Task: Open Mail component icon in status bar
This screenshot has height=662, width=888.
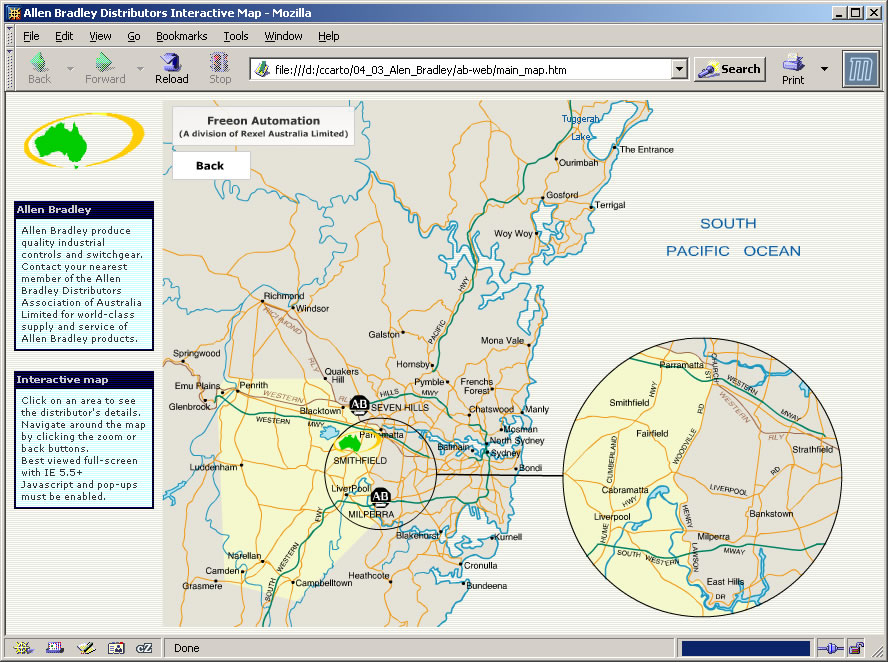Action: (x=54, y=648)
